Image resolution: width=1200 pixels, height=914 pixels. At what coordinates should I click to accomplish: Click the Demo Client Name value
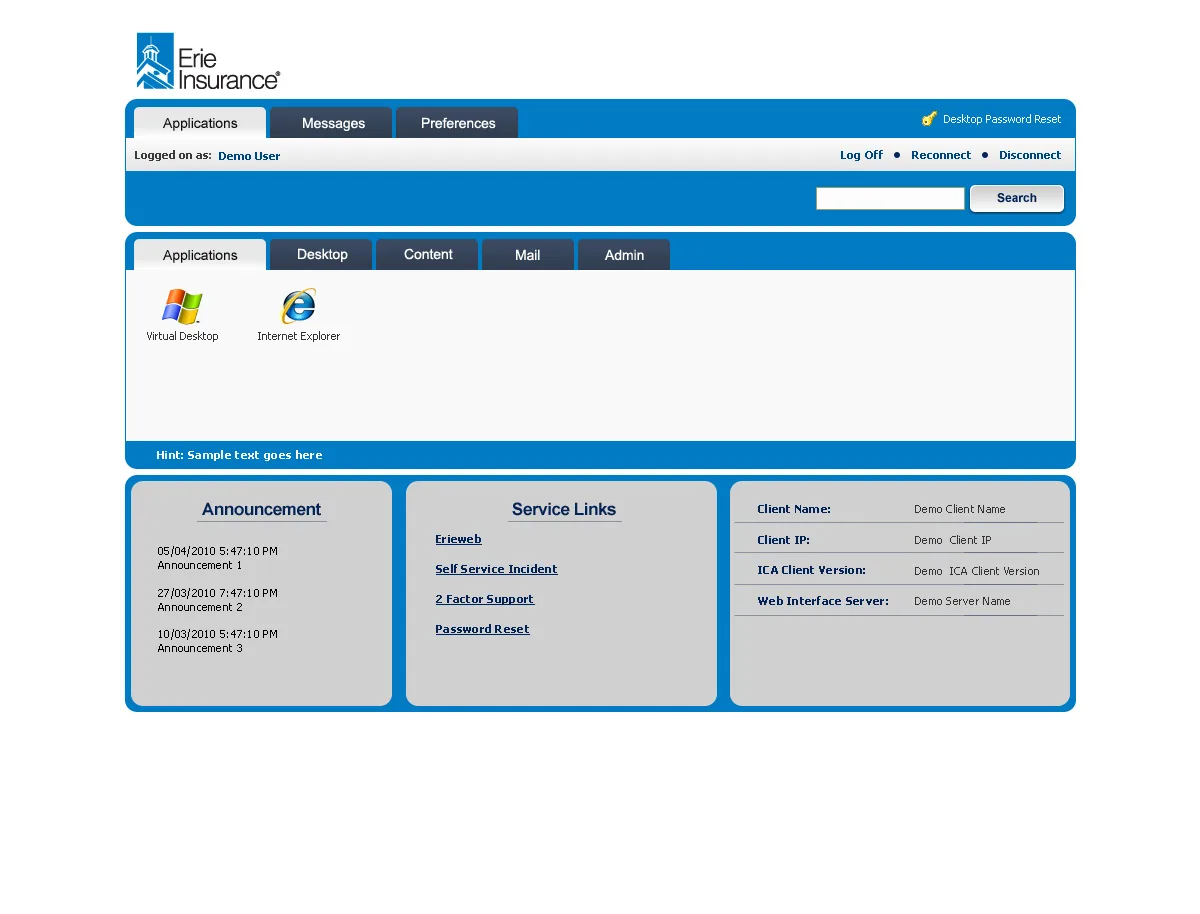pyautogui.click(x=960, y=509)
